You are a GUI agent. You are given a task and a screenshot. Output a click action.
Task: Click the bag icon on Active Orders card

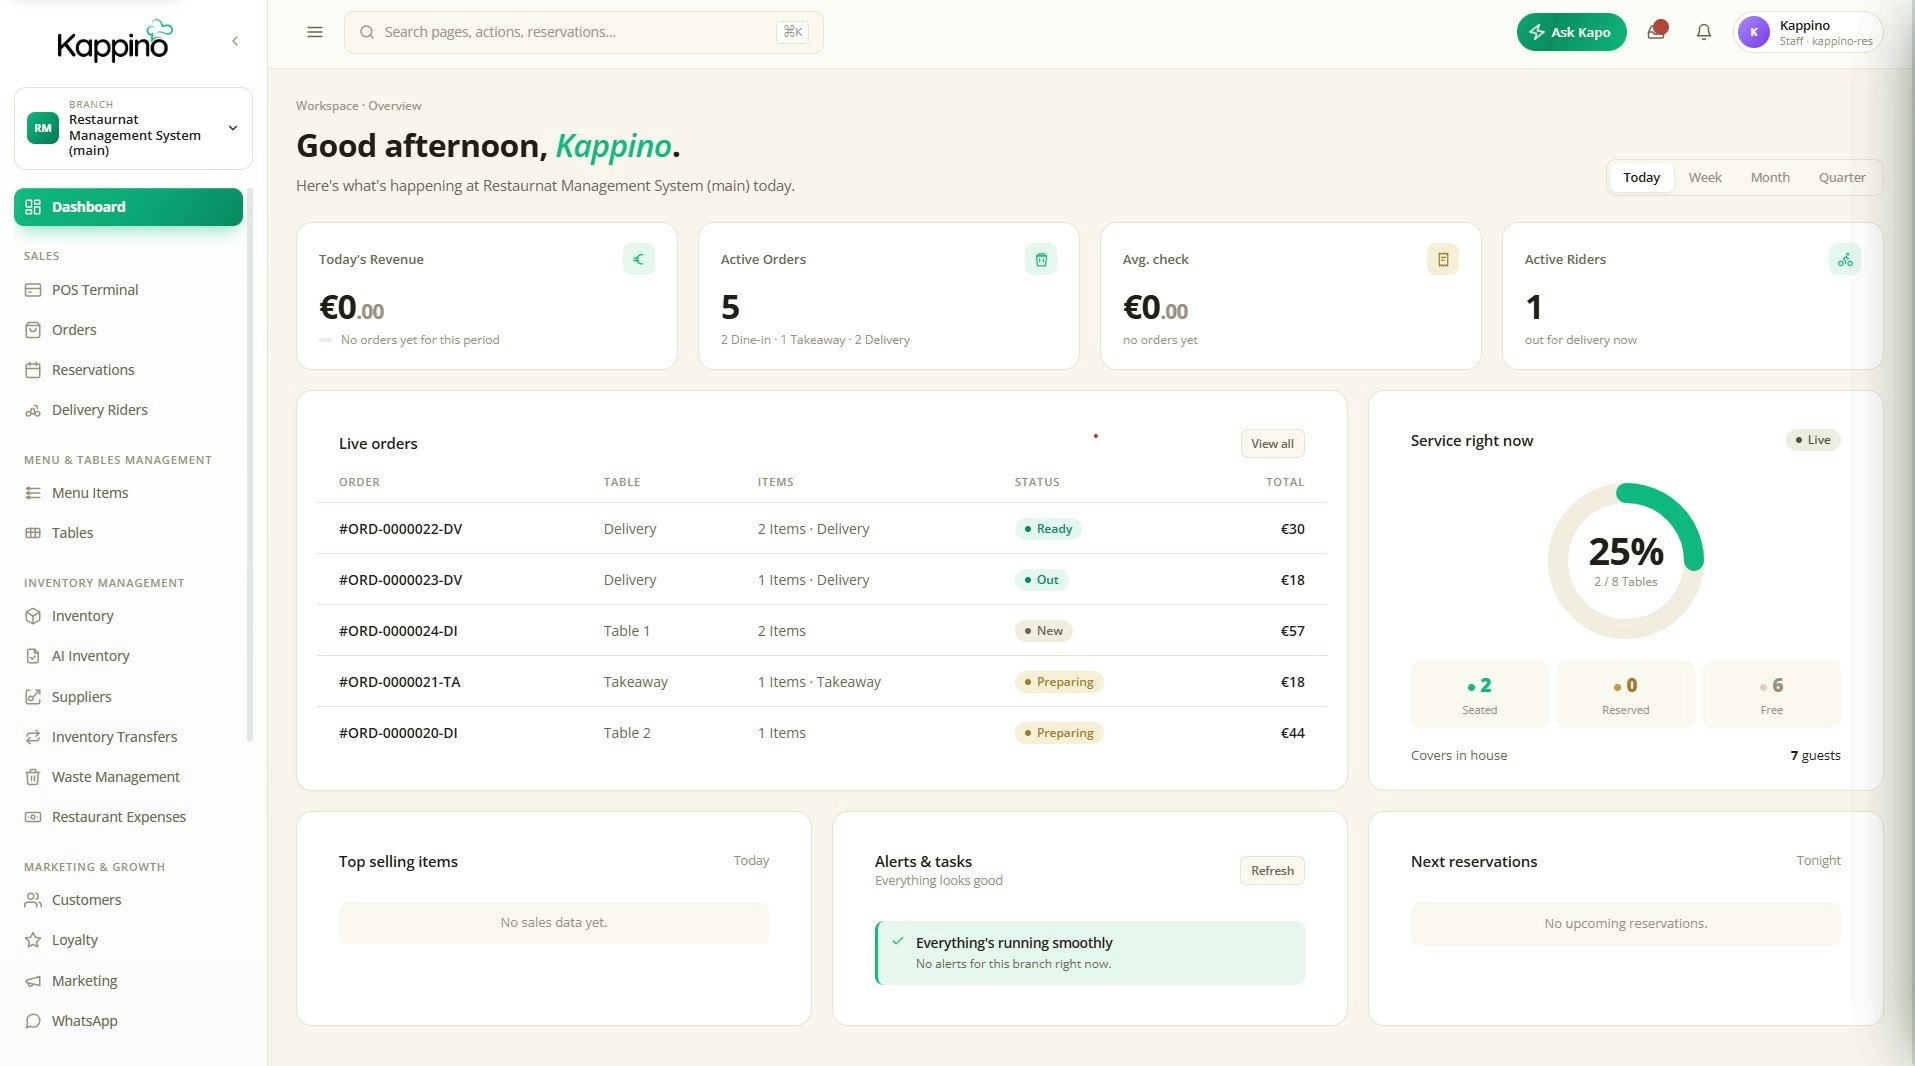[1041, 259]
